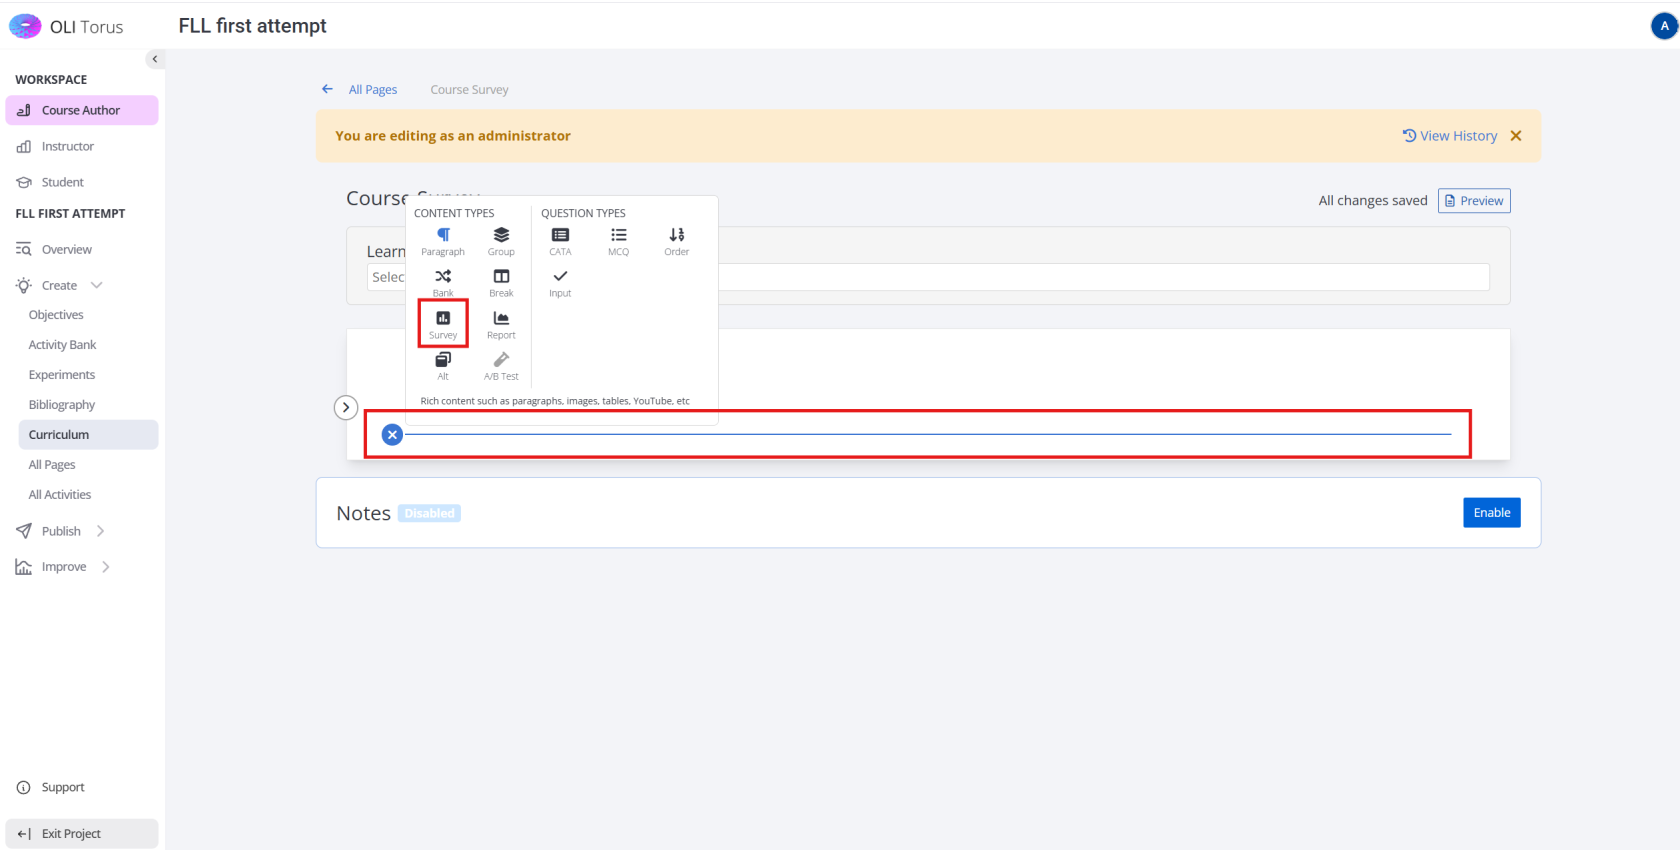Add an A/B Test block

501,365
